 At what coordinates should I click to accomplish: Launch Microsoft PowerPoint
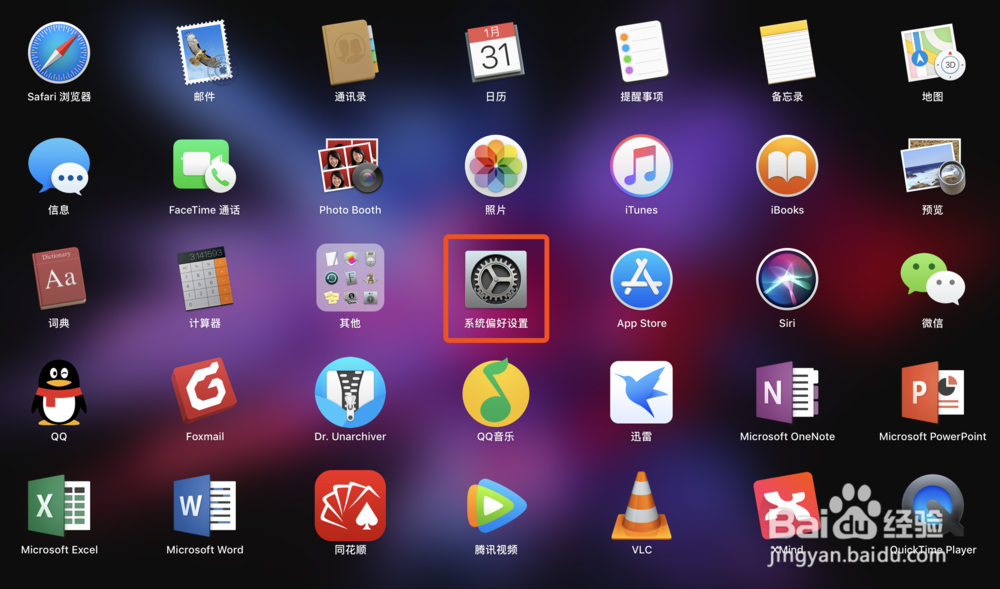click(932, 392)
